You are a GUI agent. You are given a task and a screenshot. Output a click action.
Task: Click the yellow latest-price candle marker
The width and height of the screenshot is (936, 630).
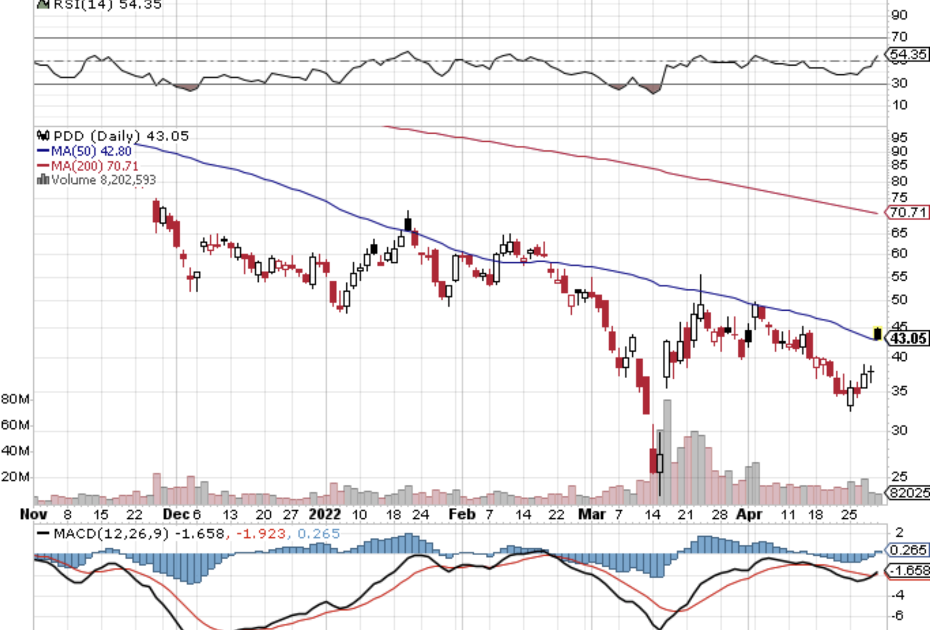tap(878, 332)
